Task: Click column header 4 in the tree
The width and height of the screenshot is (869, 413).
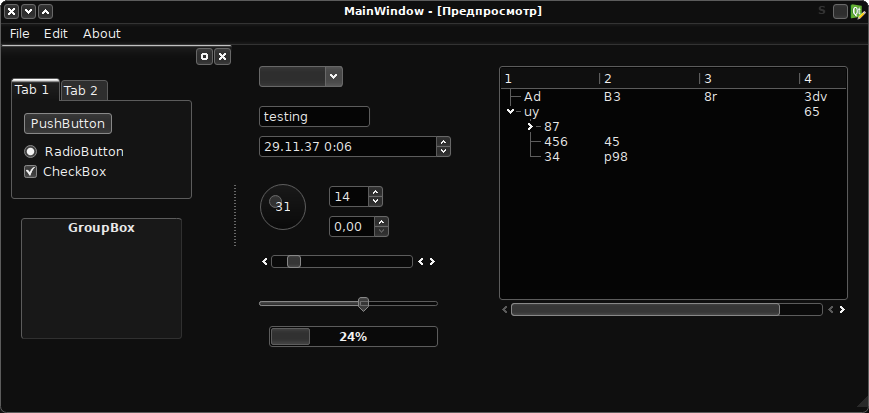Action: 823,79
